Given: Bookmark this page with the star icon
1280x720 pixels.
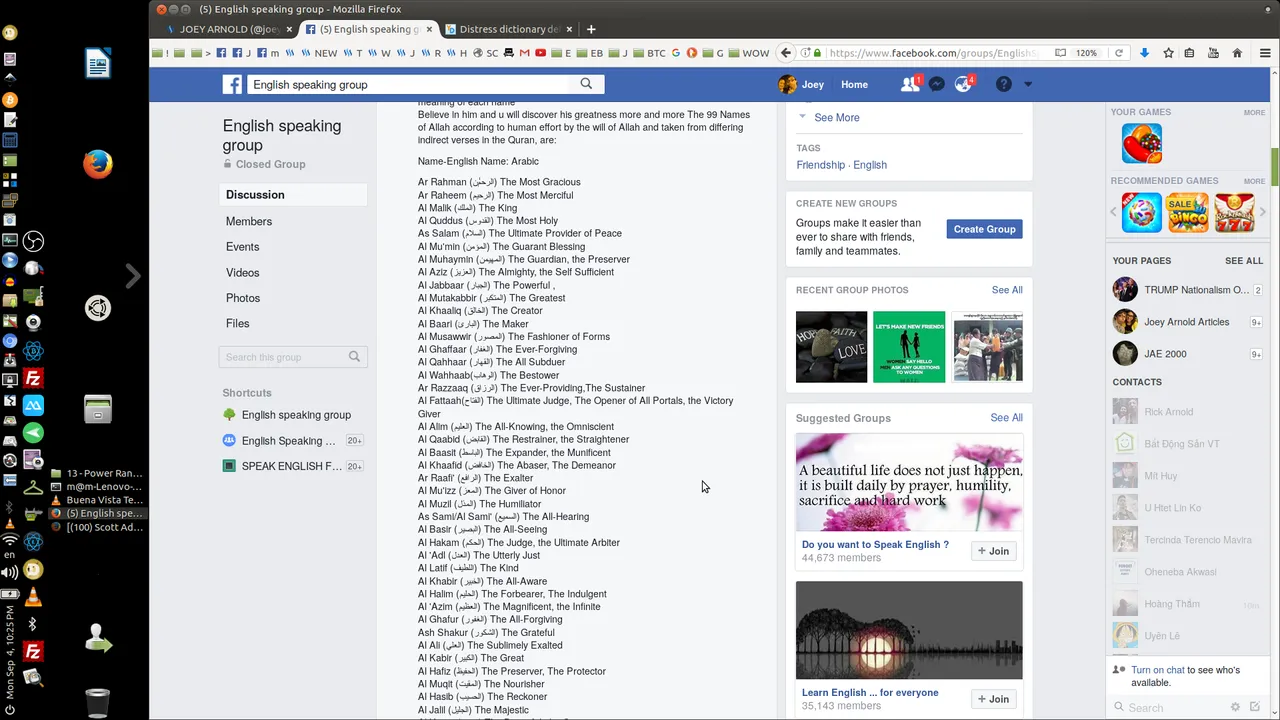Looking at the screenshot, I should coord(1168,53).
